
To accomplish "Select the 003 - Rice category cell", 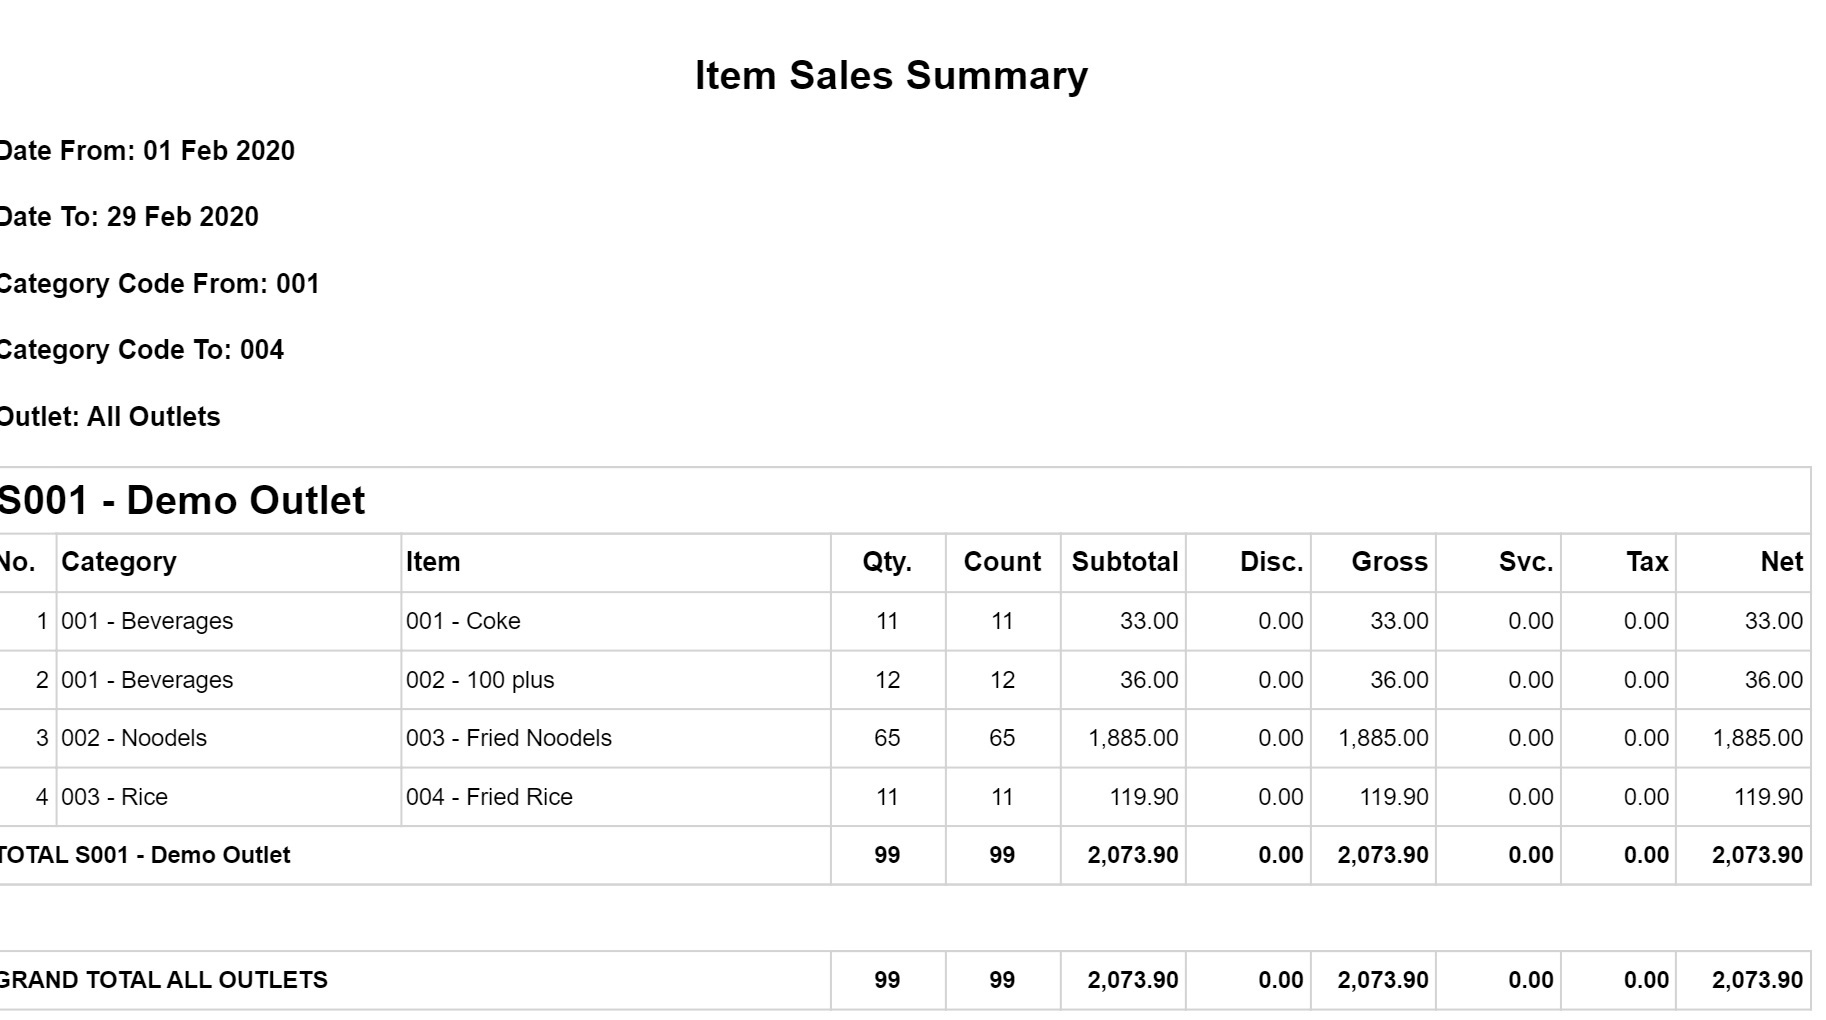I will tap(229, 797).
